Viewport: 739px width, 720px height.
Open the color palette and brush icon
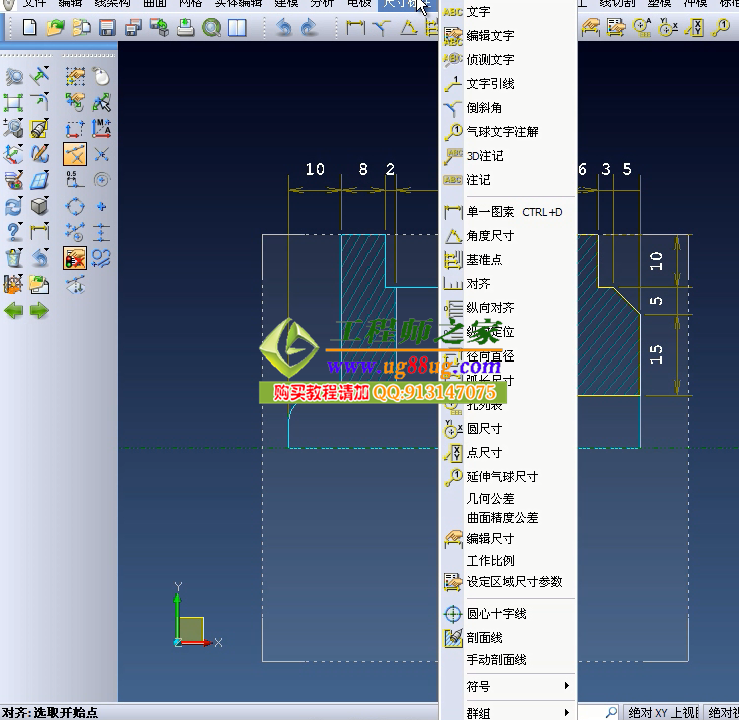(13, 180)
